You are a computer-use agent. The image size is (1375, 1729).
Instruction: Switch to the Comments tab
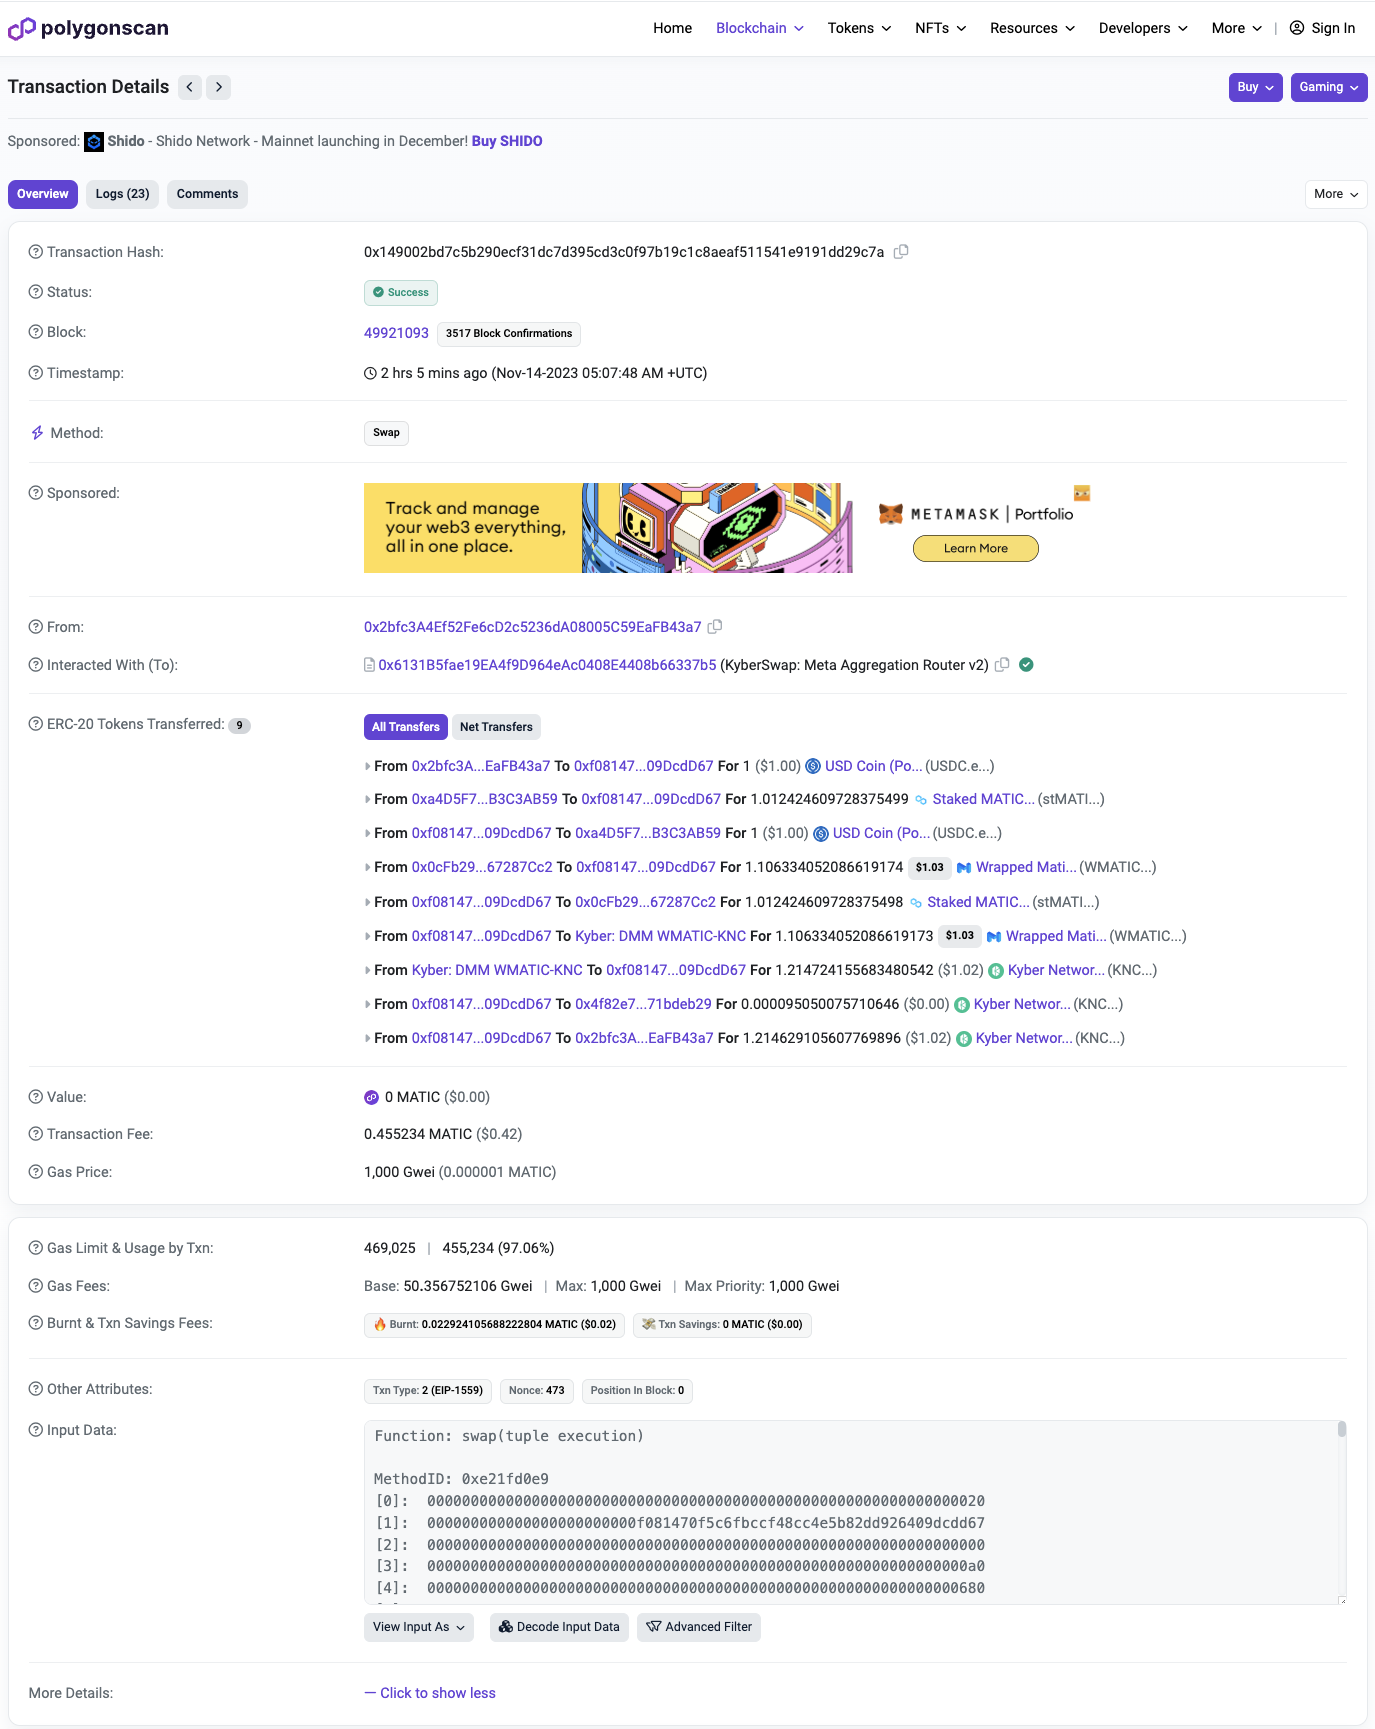click(x=207, y=194)
